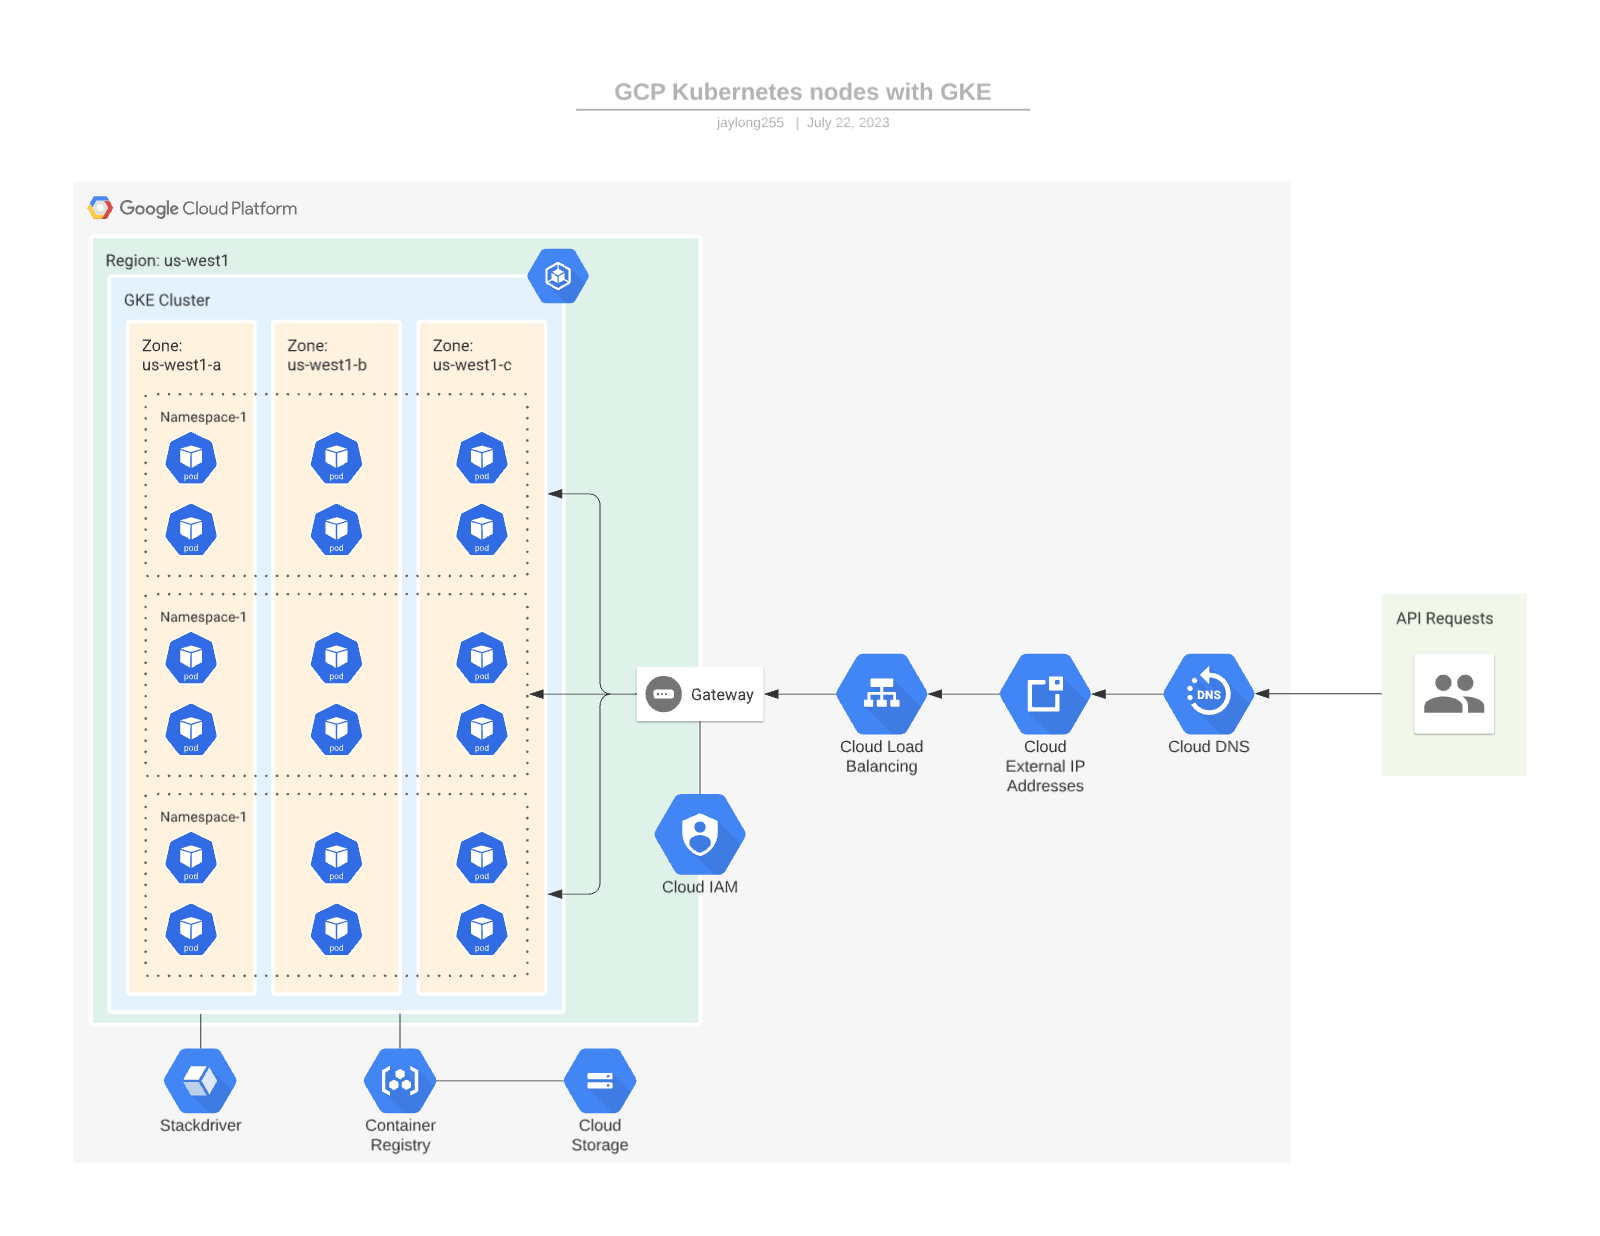Select the Cloud DNS icon

point(1209,694)
